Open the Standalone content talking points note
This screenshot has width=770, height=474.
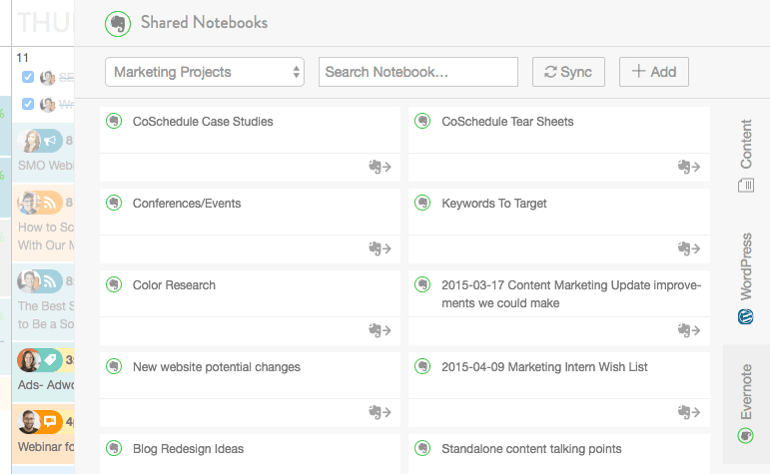[x=531, y=449]
